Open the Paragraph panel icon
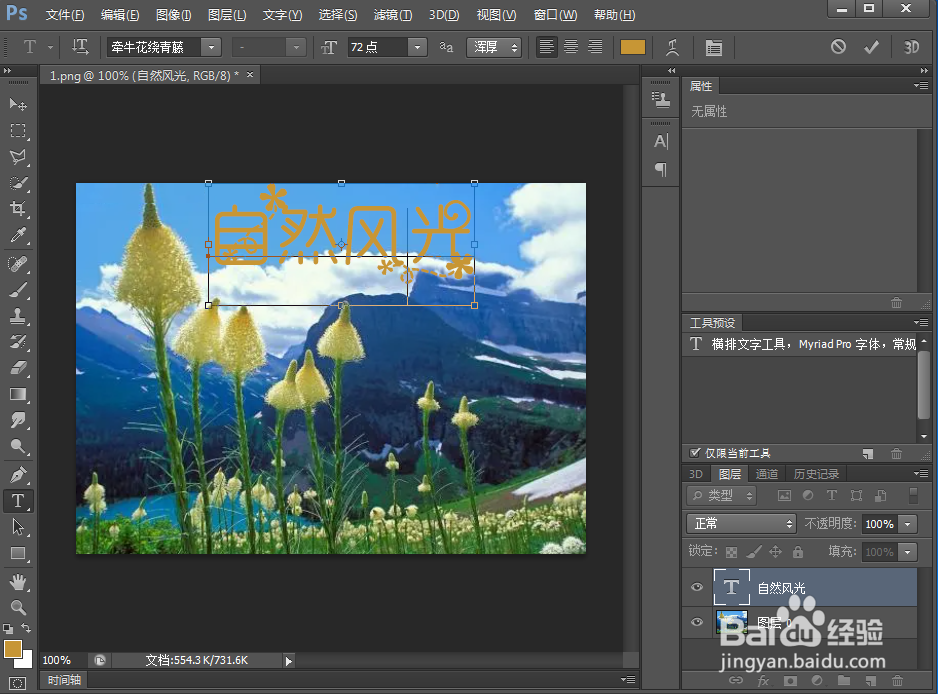The height and width of the screenshot is (694, 938). (660, 169)
